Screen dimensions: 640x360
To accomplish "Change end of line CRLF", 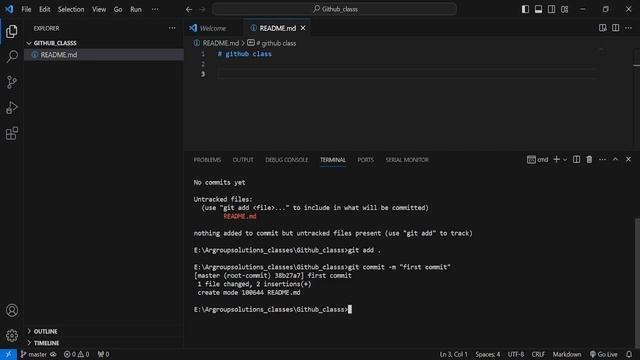I will 538,354.
